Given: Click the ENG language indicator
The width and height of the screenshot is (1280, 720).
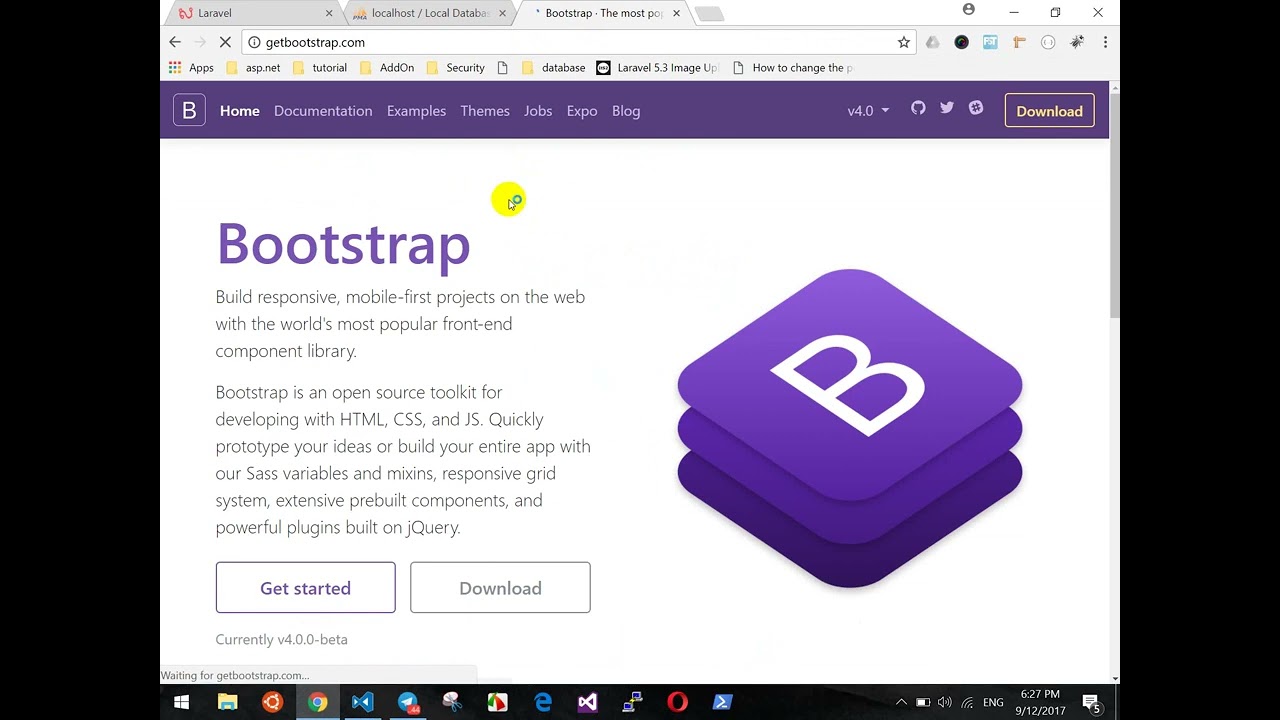Looking at the screenshot, I should pyautogui.click(x=993, y=703).
